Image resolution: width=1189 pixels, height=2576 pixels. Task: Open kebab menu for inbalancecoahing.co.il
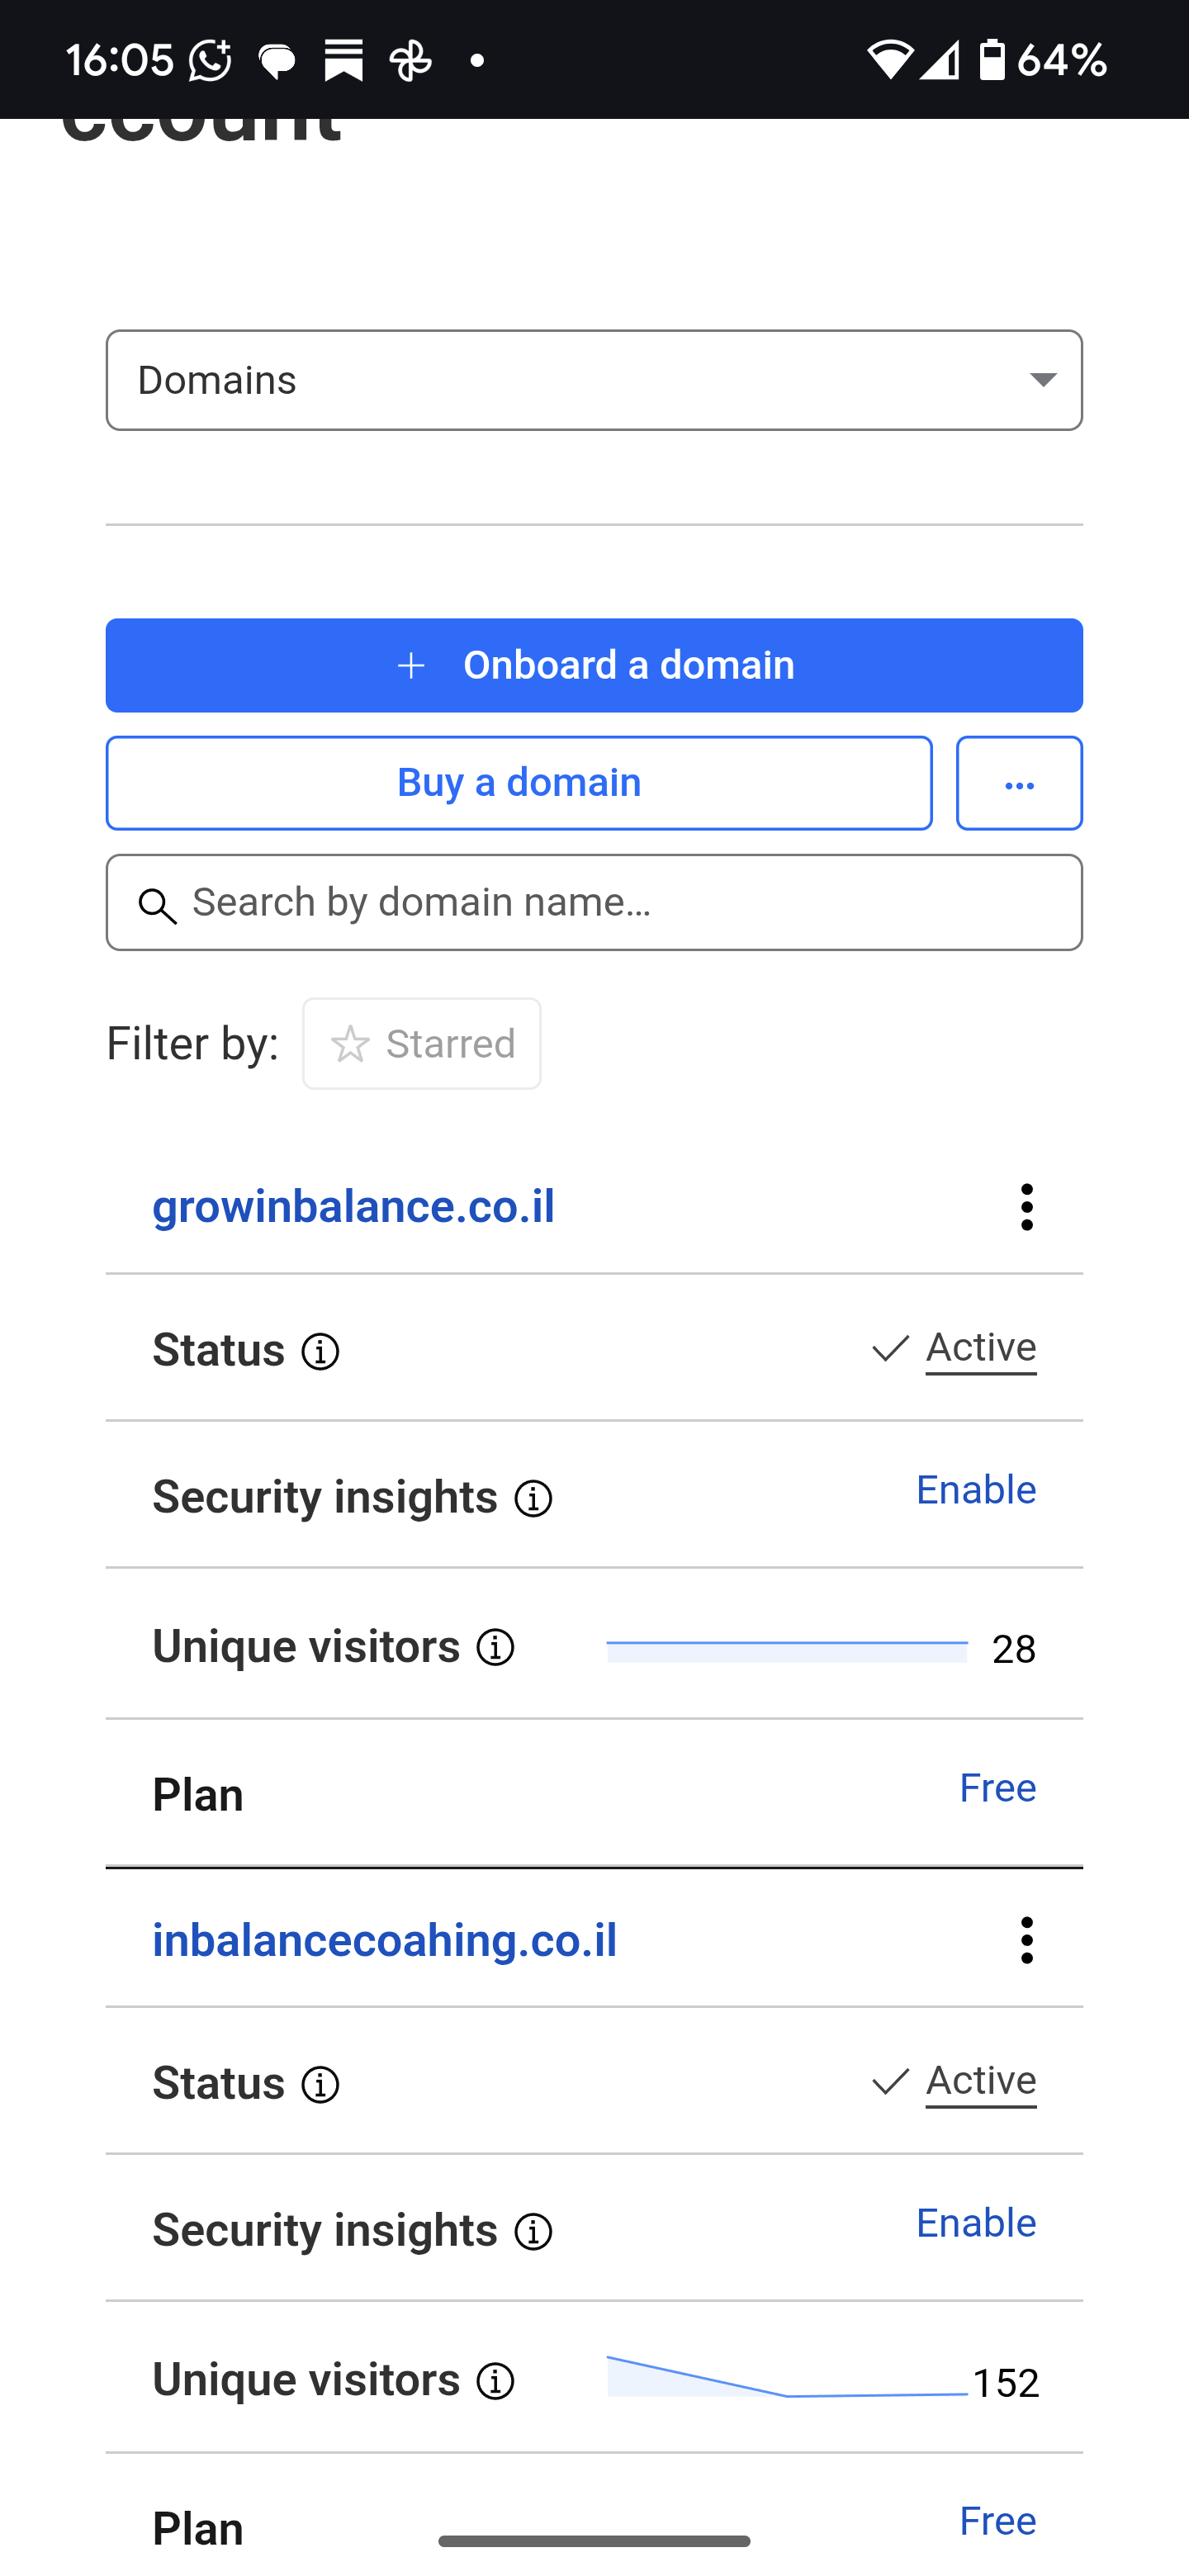[1026, 1940]
